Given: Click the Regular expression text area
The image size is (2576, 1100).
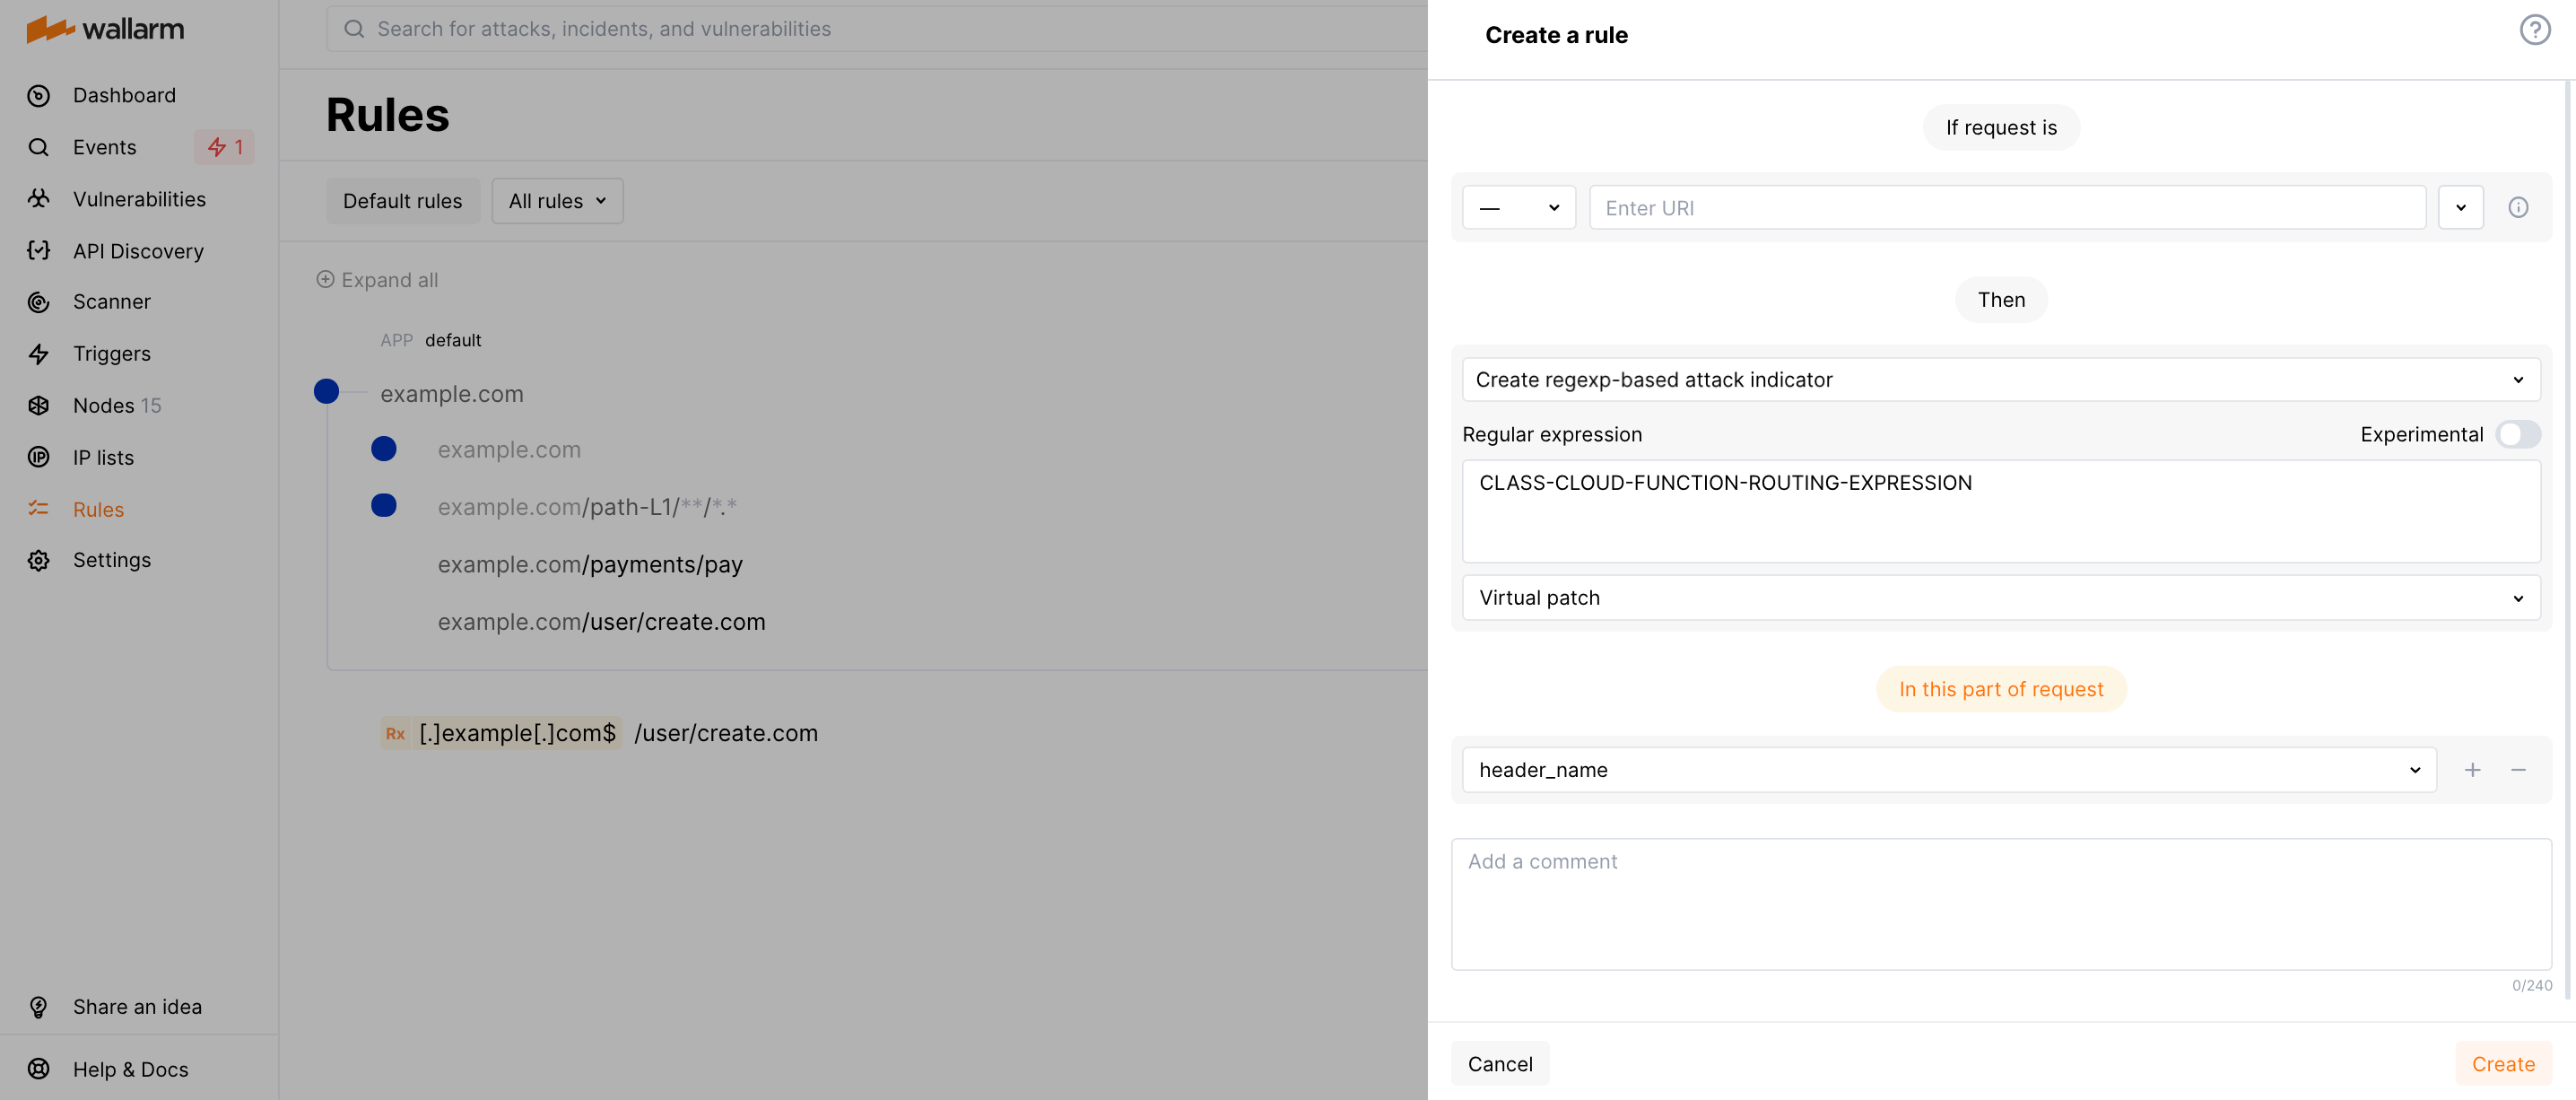Looking at the screenshot, I should [2000, 511].
